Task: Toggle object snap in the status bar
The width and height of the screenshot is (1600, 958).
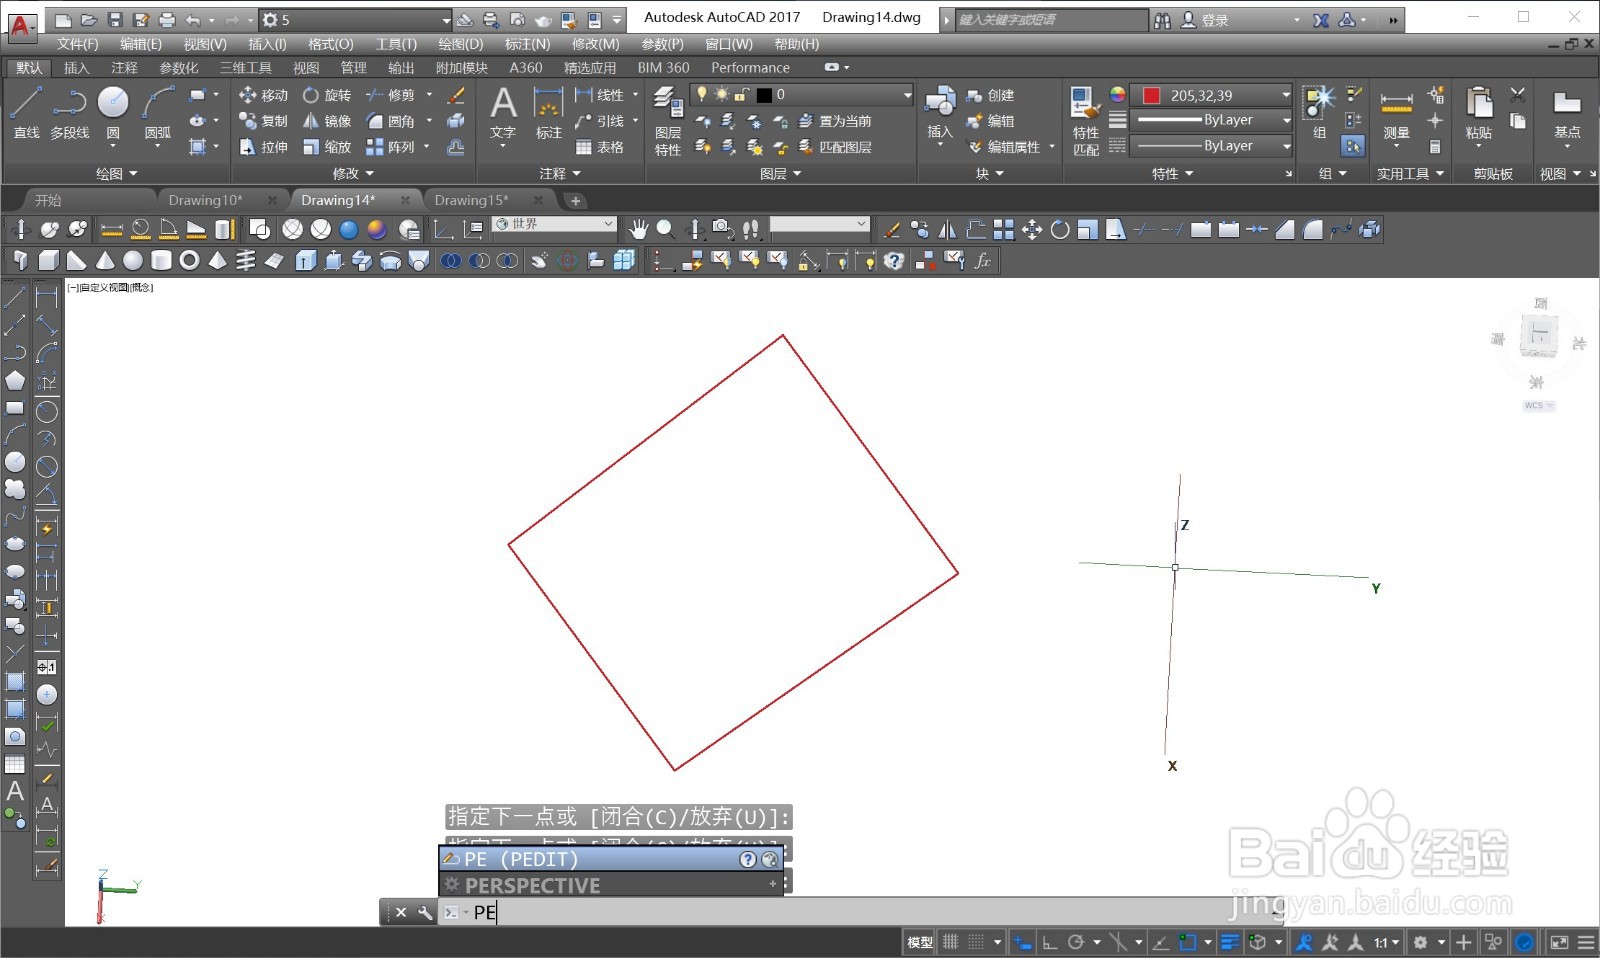Action: click(1187, 942)
